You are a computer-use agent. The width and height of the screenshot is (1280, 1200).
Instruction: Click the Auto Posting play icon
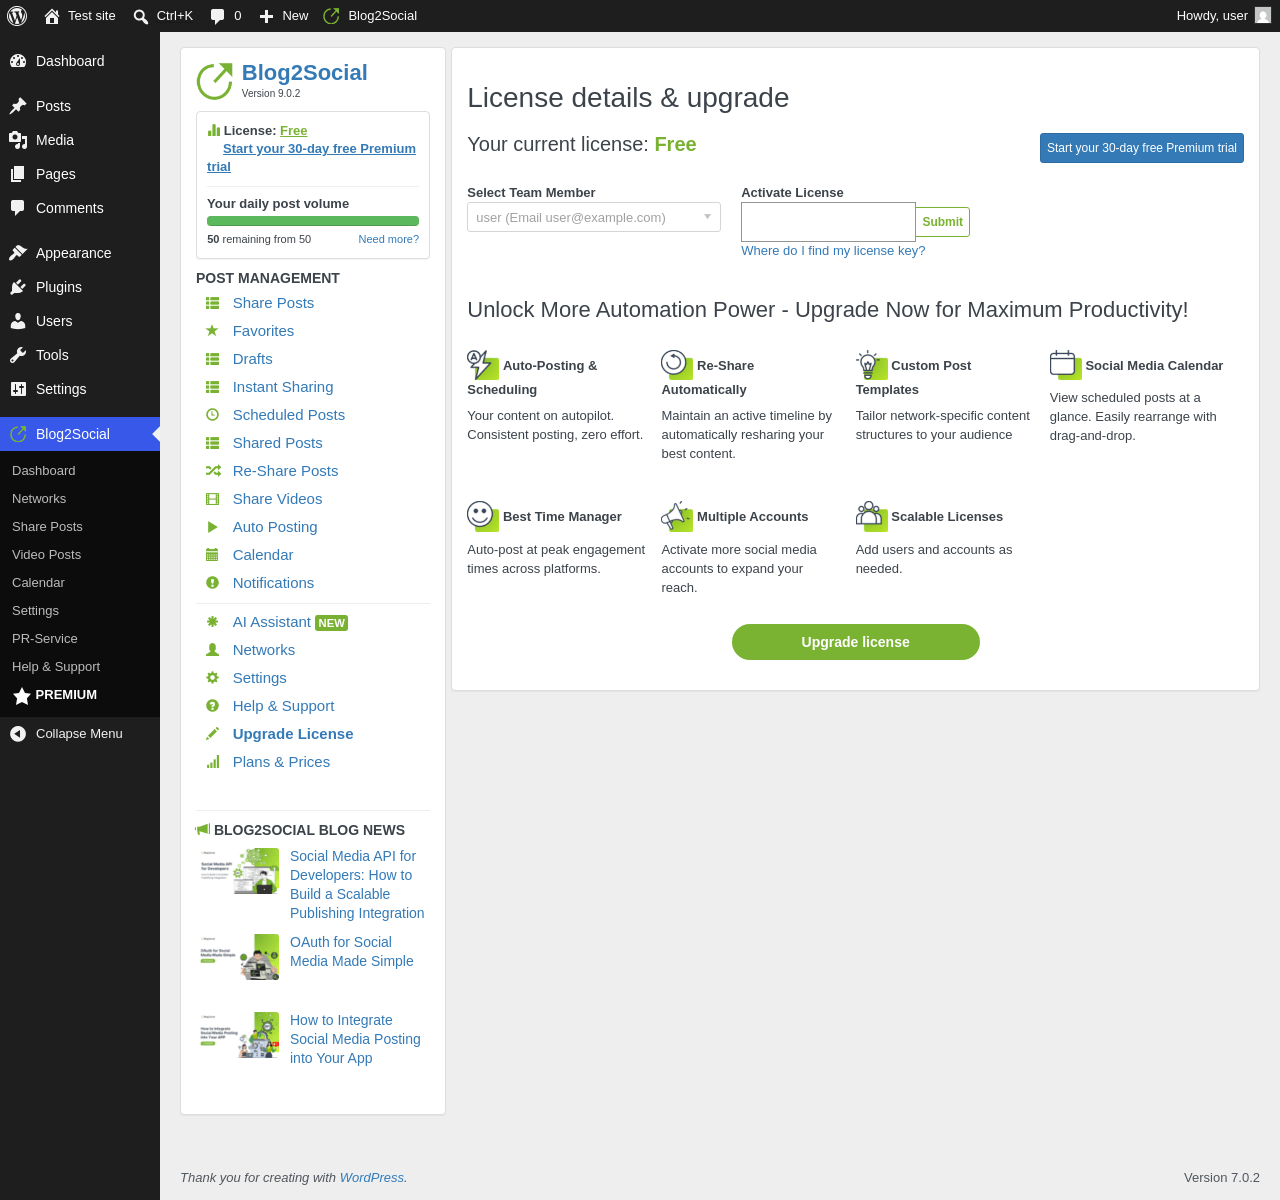212,527
